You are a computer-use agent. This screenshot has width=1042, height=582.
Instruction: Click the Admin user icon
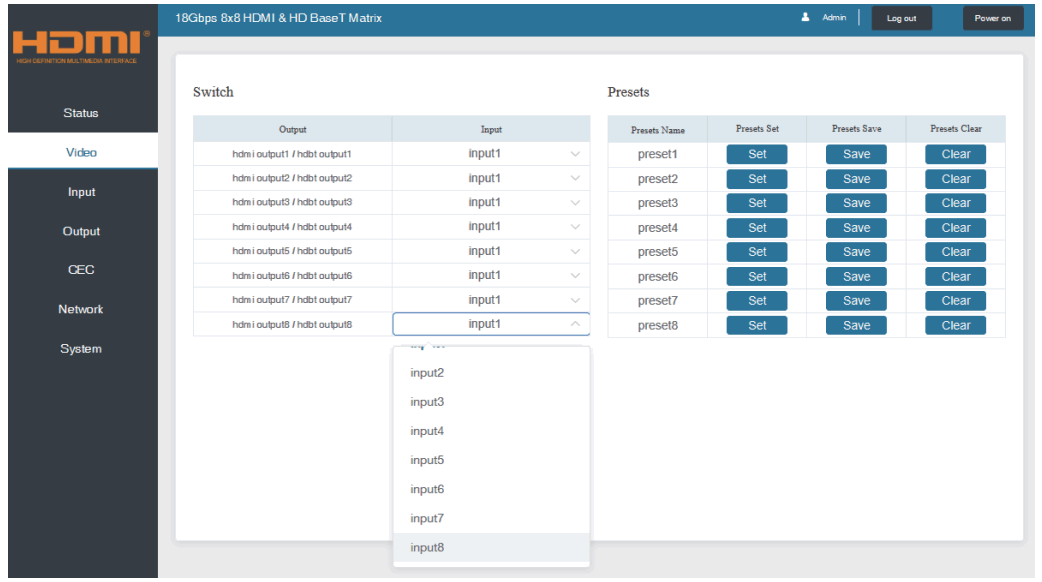point(806,18)
